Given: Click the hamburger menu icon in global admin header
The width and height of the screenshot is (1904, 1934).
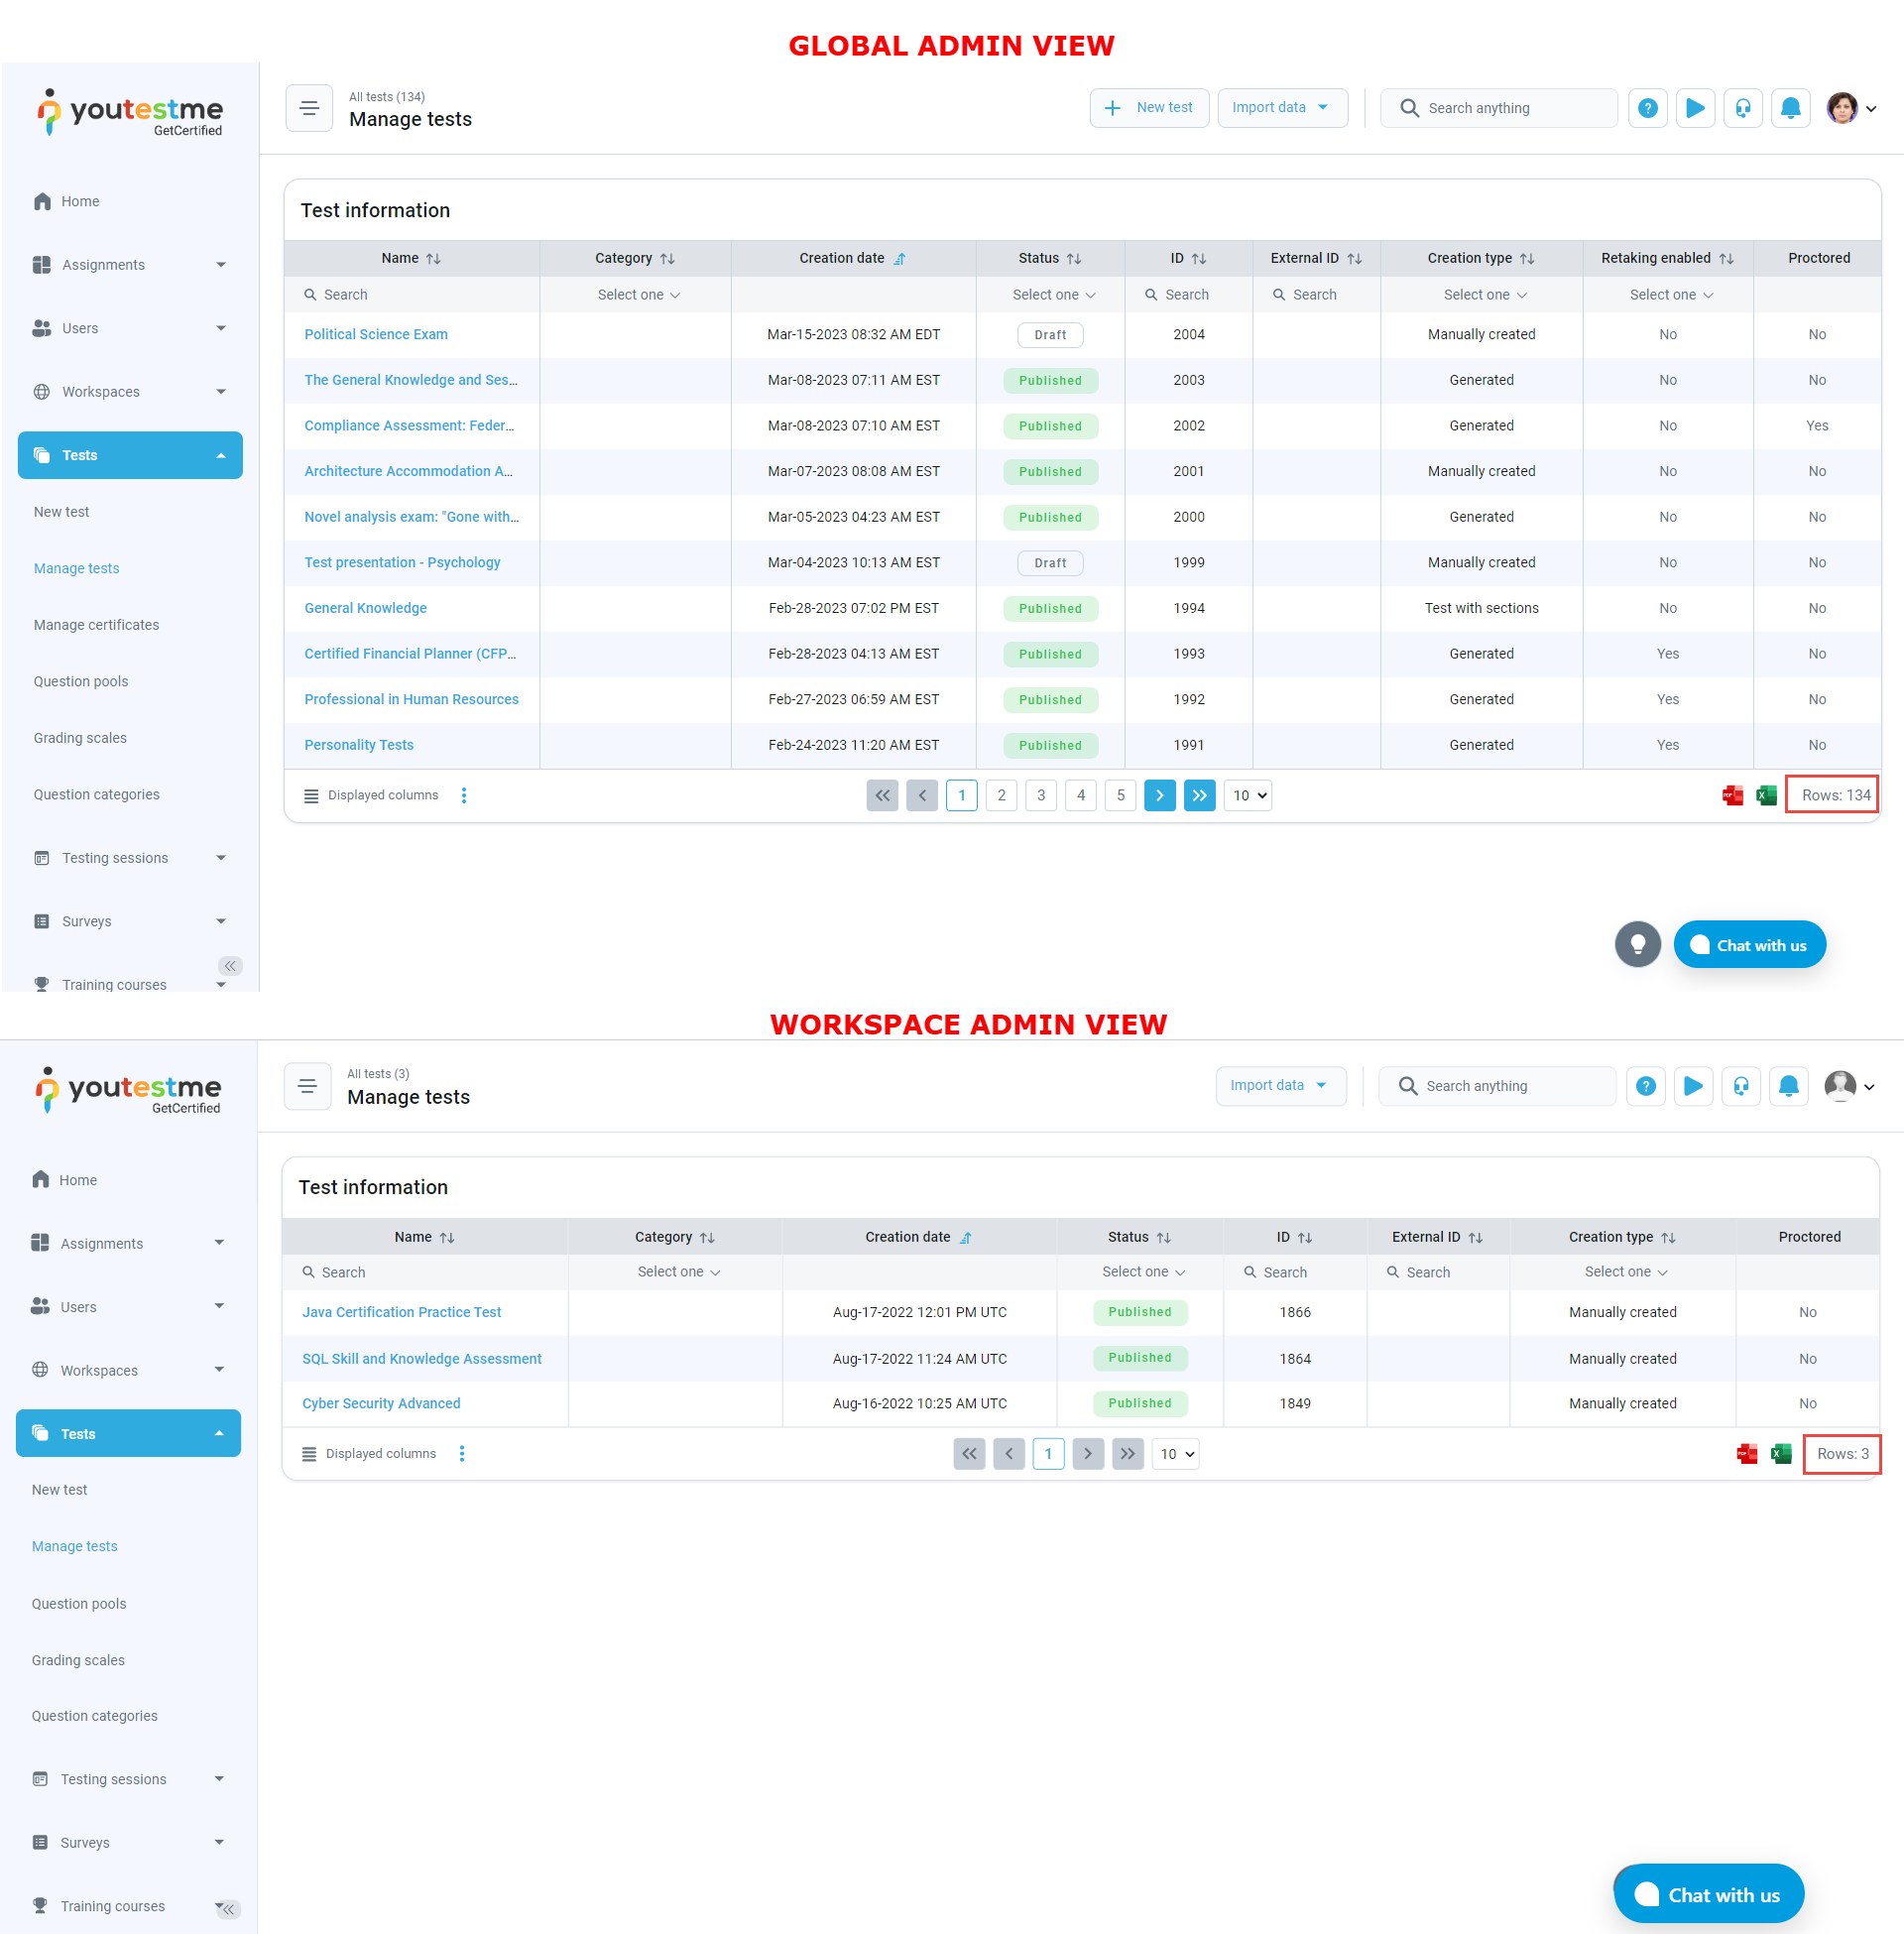Looking at the screenshot, I should [x=309, y=108].
